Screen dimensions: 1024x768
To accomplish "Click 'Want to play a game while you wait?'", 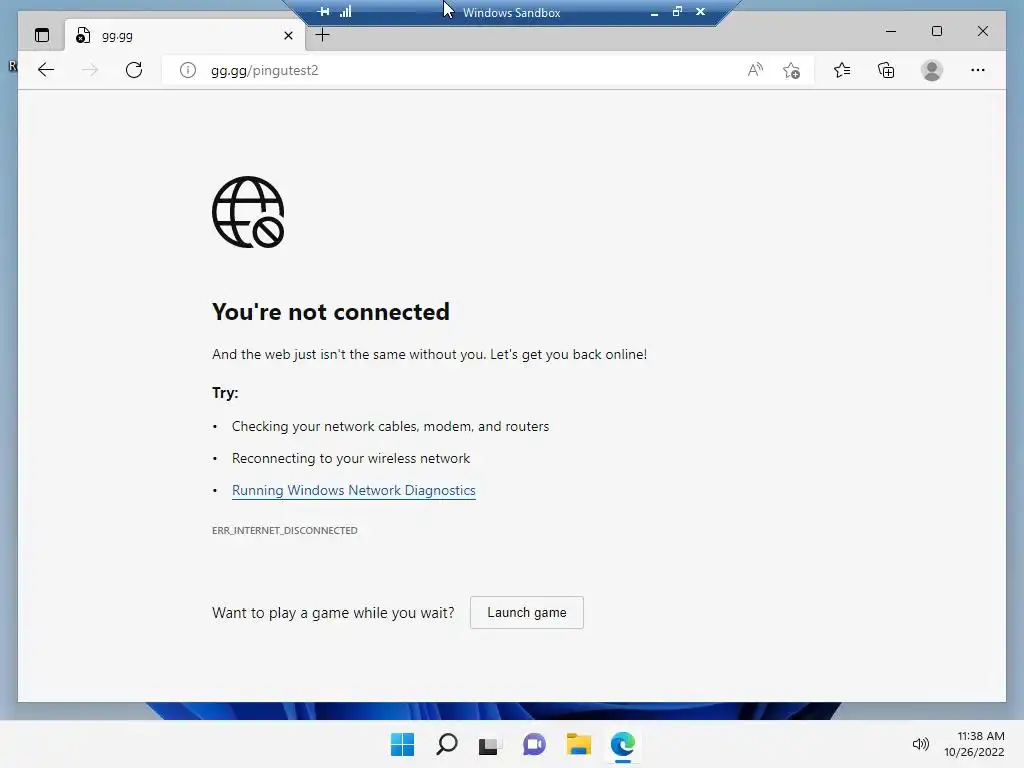I will pyautogui.click(x=333, y=613).
